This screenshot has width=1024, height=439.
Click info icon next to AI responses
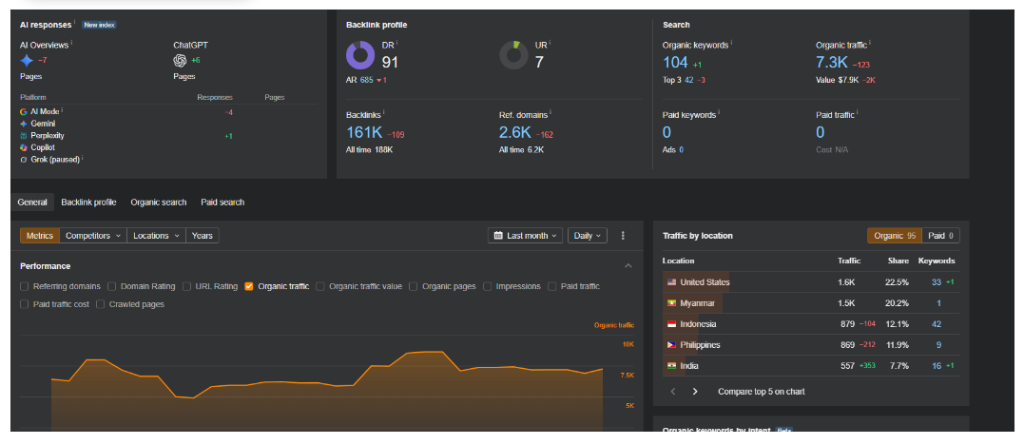click(x=75, y=23)
